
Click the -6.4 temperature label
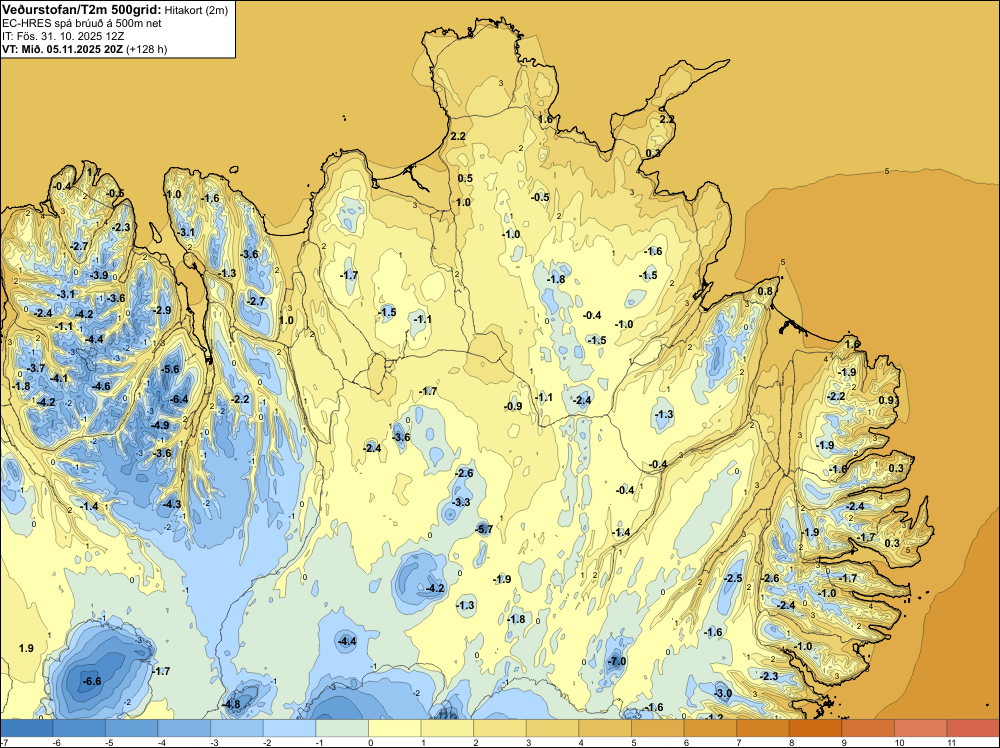[x=179, y=399]
